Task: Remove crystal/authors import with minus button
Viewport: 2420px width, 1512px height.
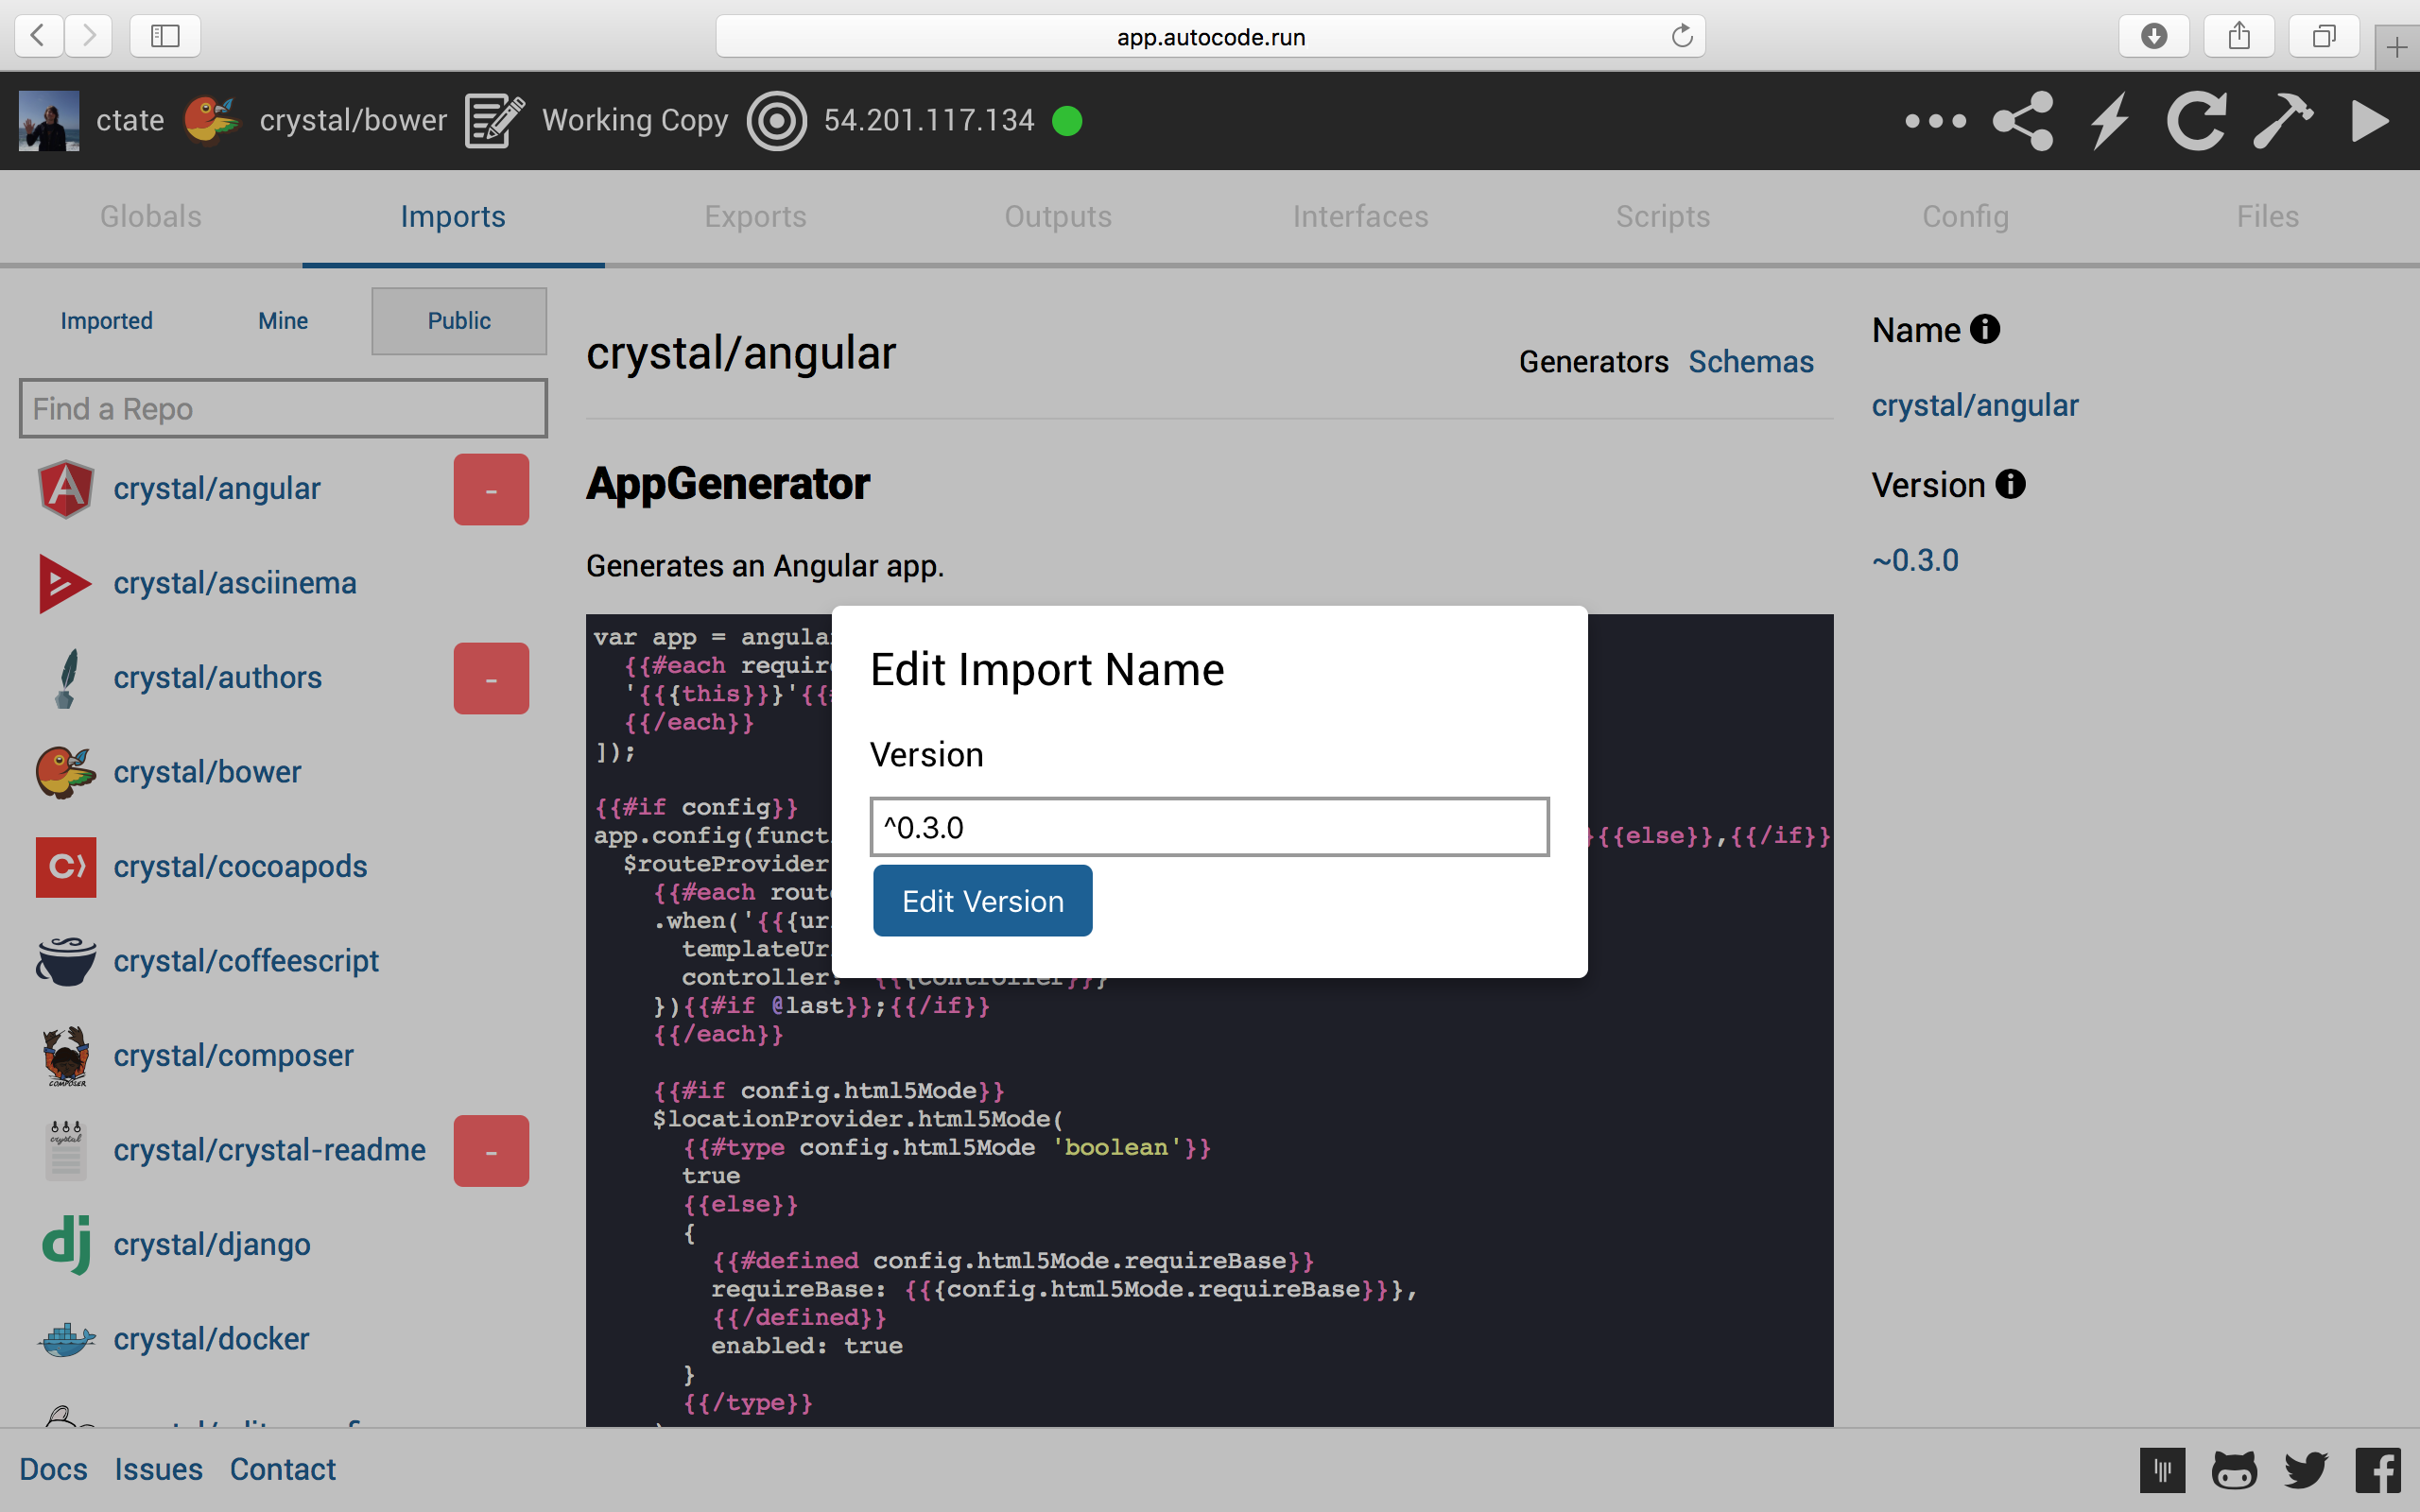Action: [x=491, y=678]
